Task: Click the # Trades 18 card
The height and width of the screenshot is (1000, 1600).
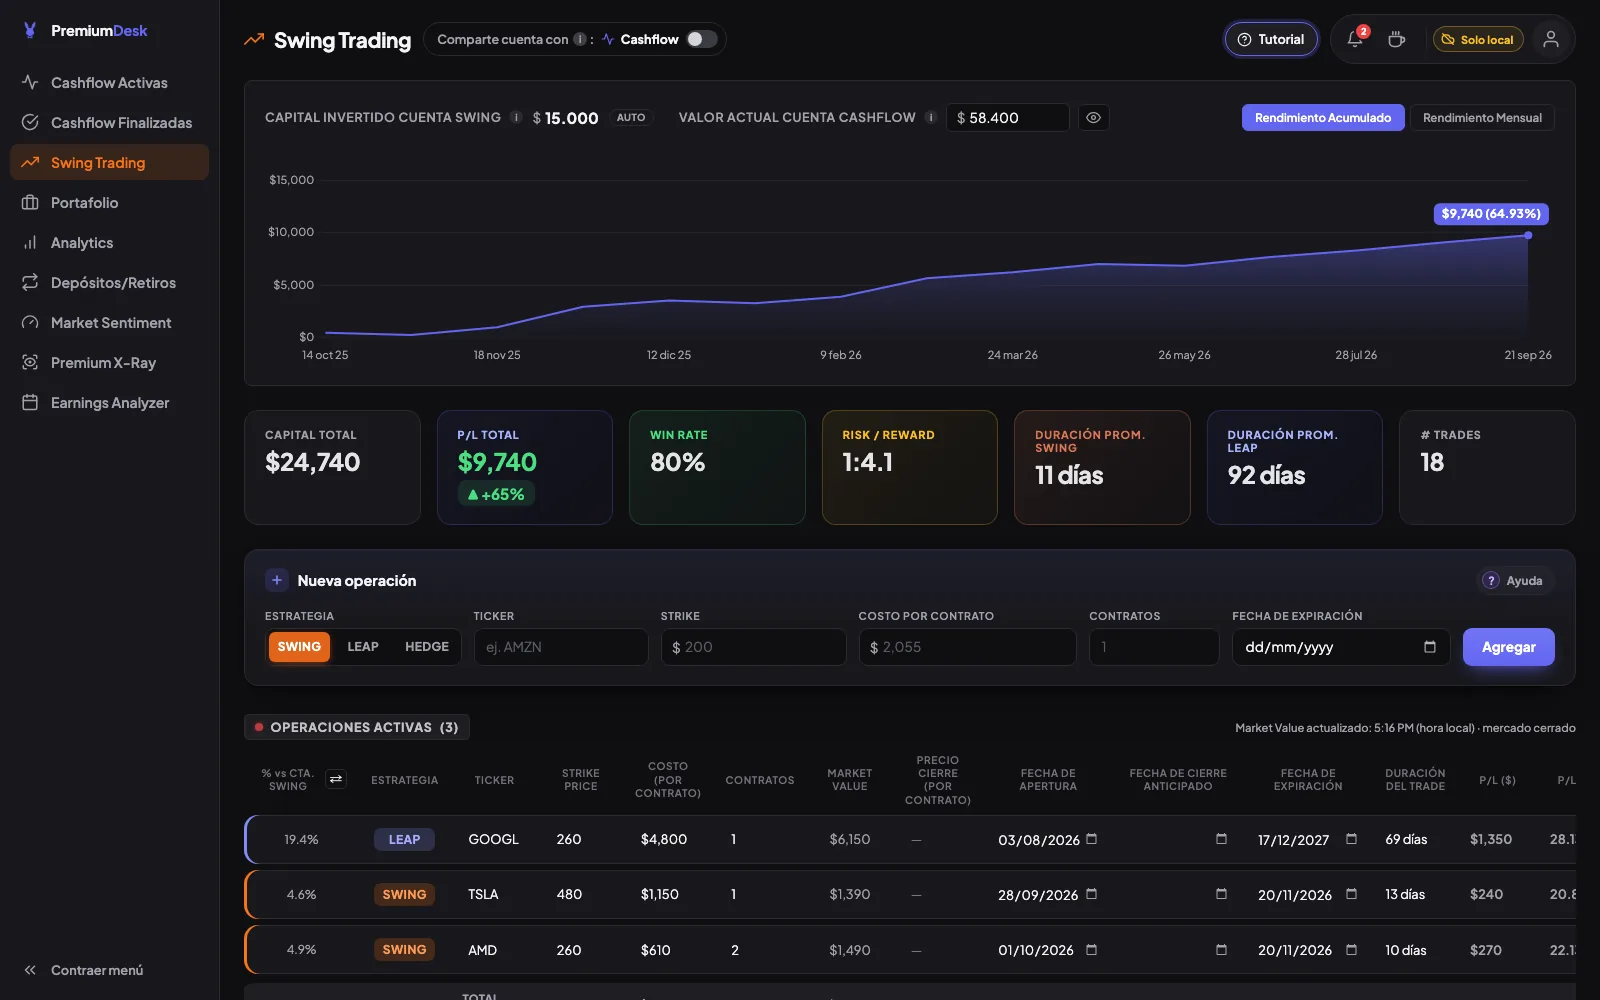Action: click(x=1487, y=467)
